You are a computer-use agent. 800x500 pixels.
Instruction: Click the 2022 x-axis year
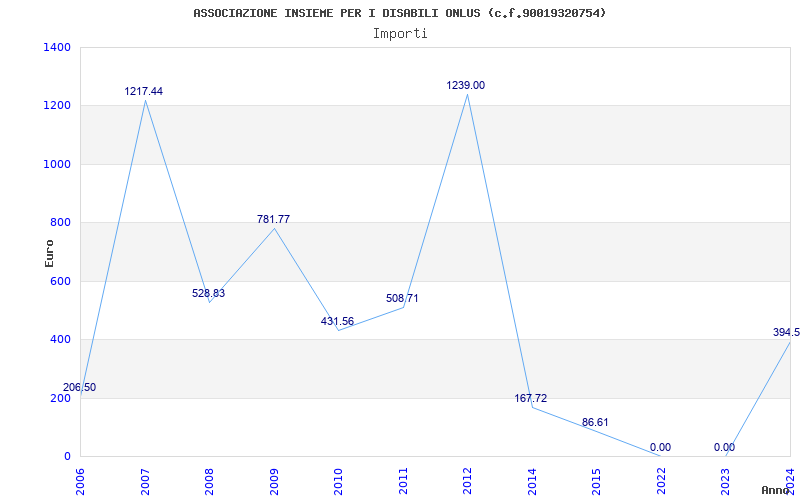point(661,481)
